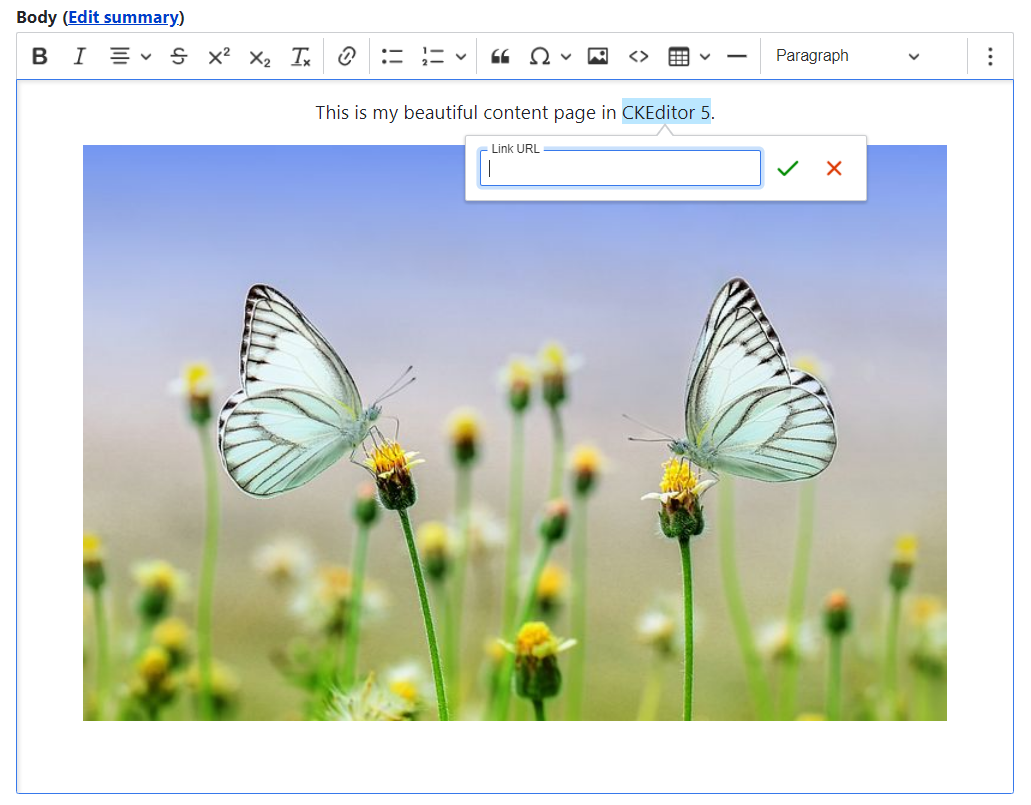This screenshot has width=1031, height=805.
Task: Open the Insert Image tool
Action: pyautogui.click(x=598, y=56)
